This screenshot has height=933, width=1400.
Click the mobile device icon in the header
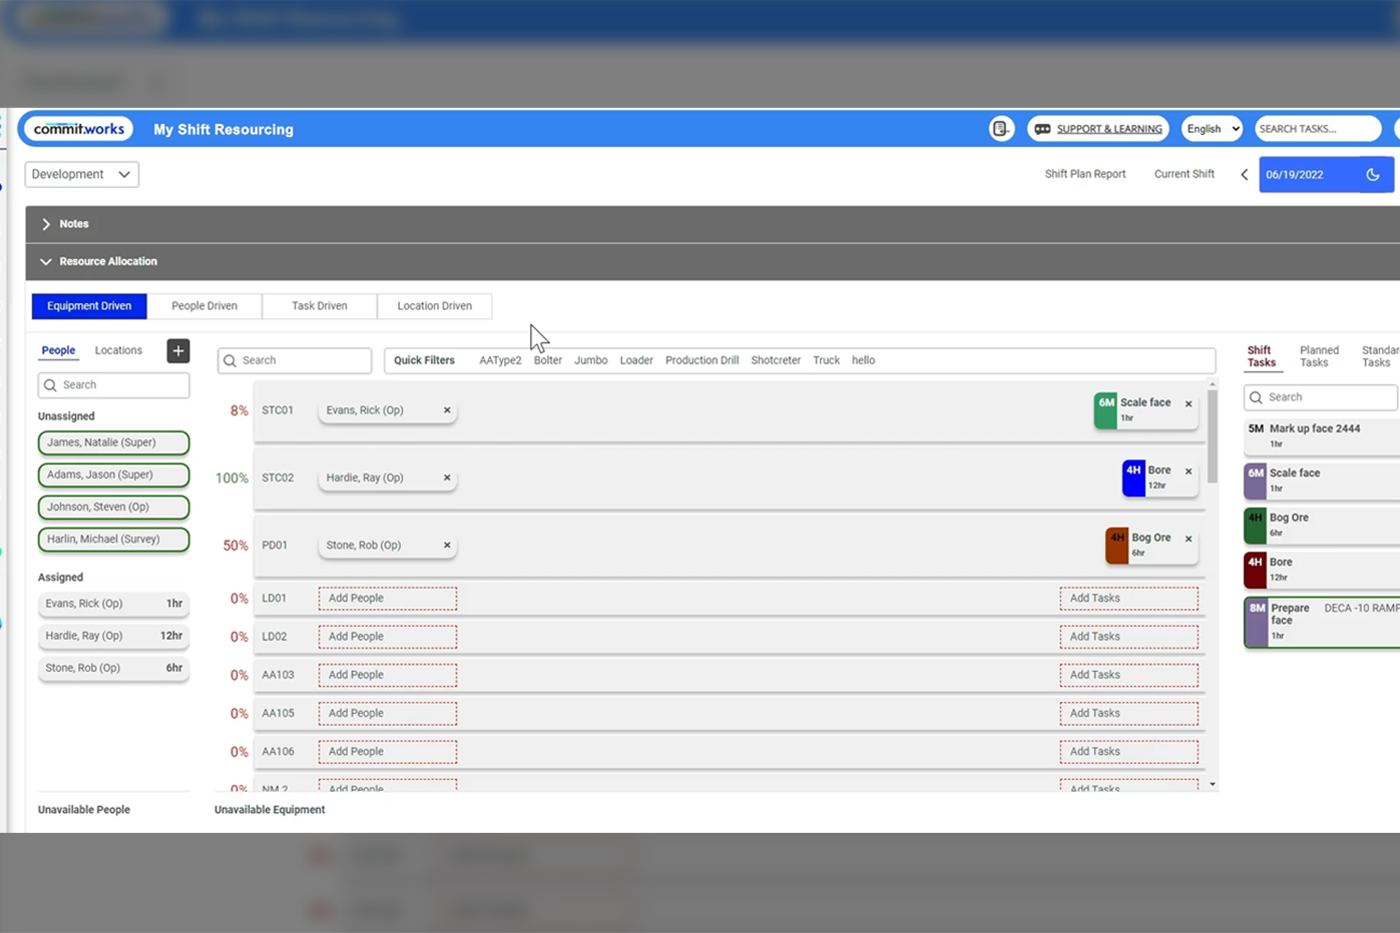coord(1000,128)
